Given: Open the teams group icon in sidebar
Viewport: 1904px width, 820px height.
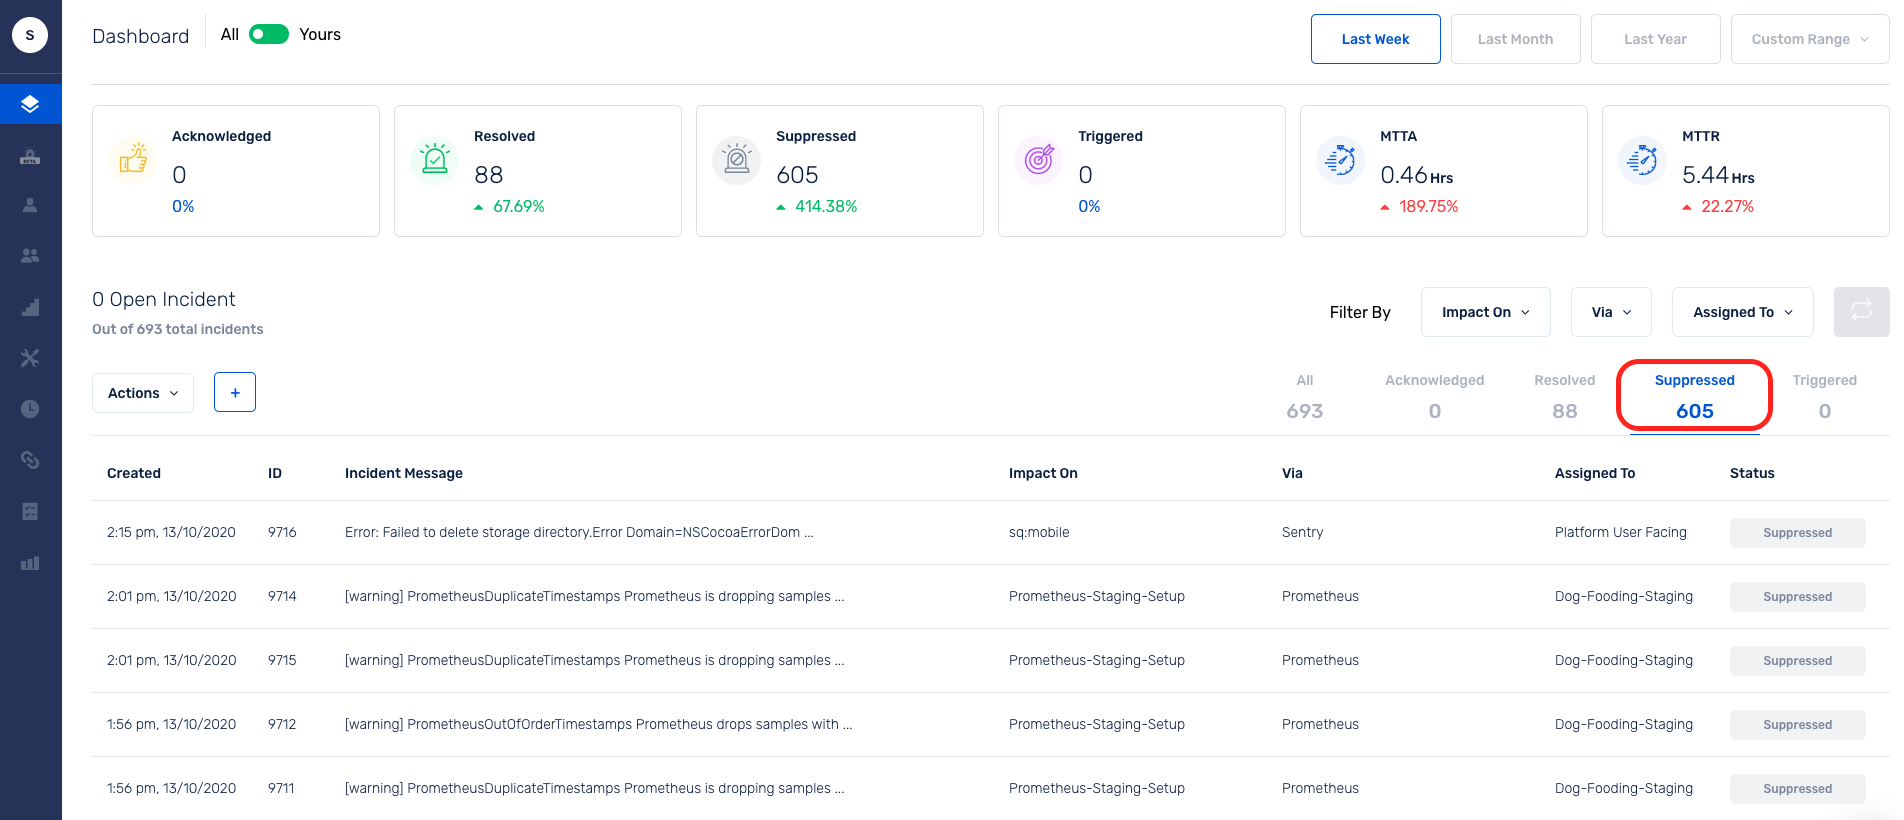Looking at the screenshot, I should [x=30, y=256].
